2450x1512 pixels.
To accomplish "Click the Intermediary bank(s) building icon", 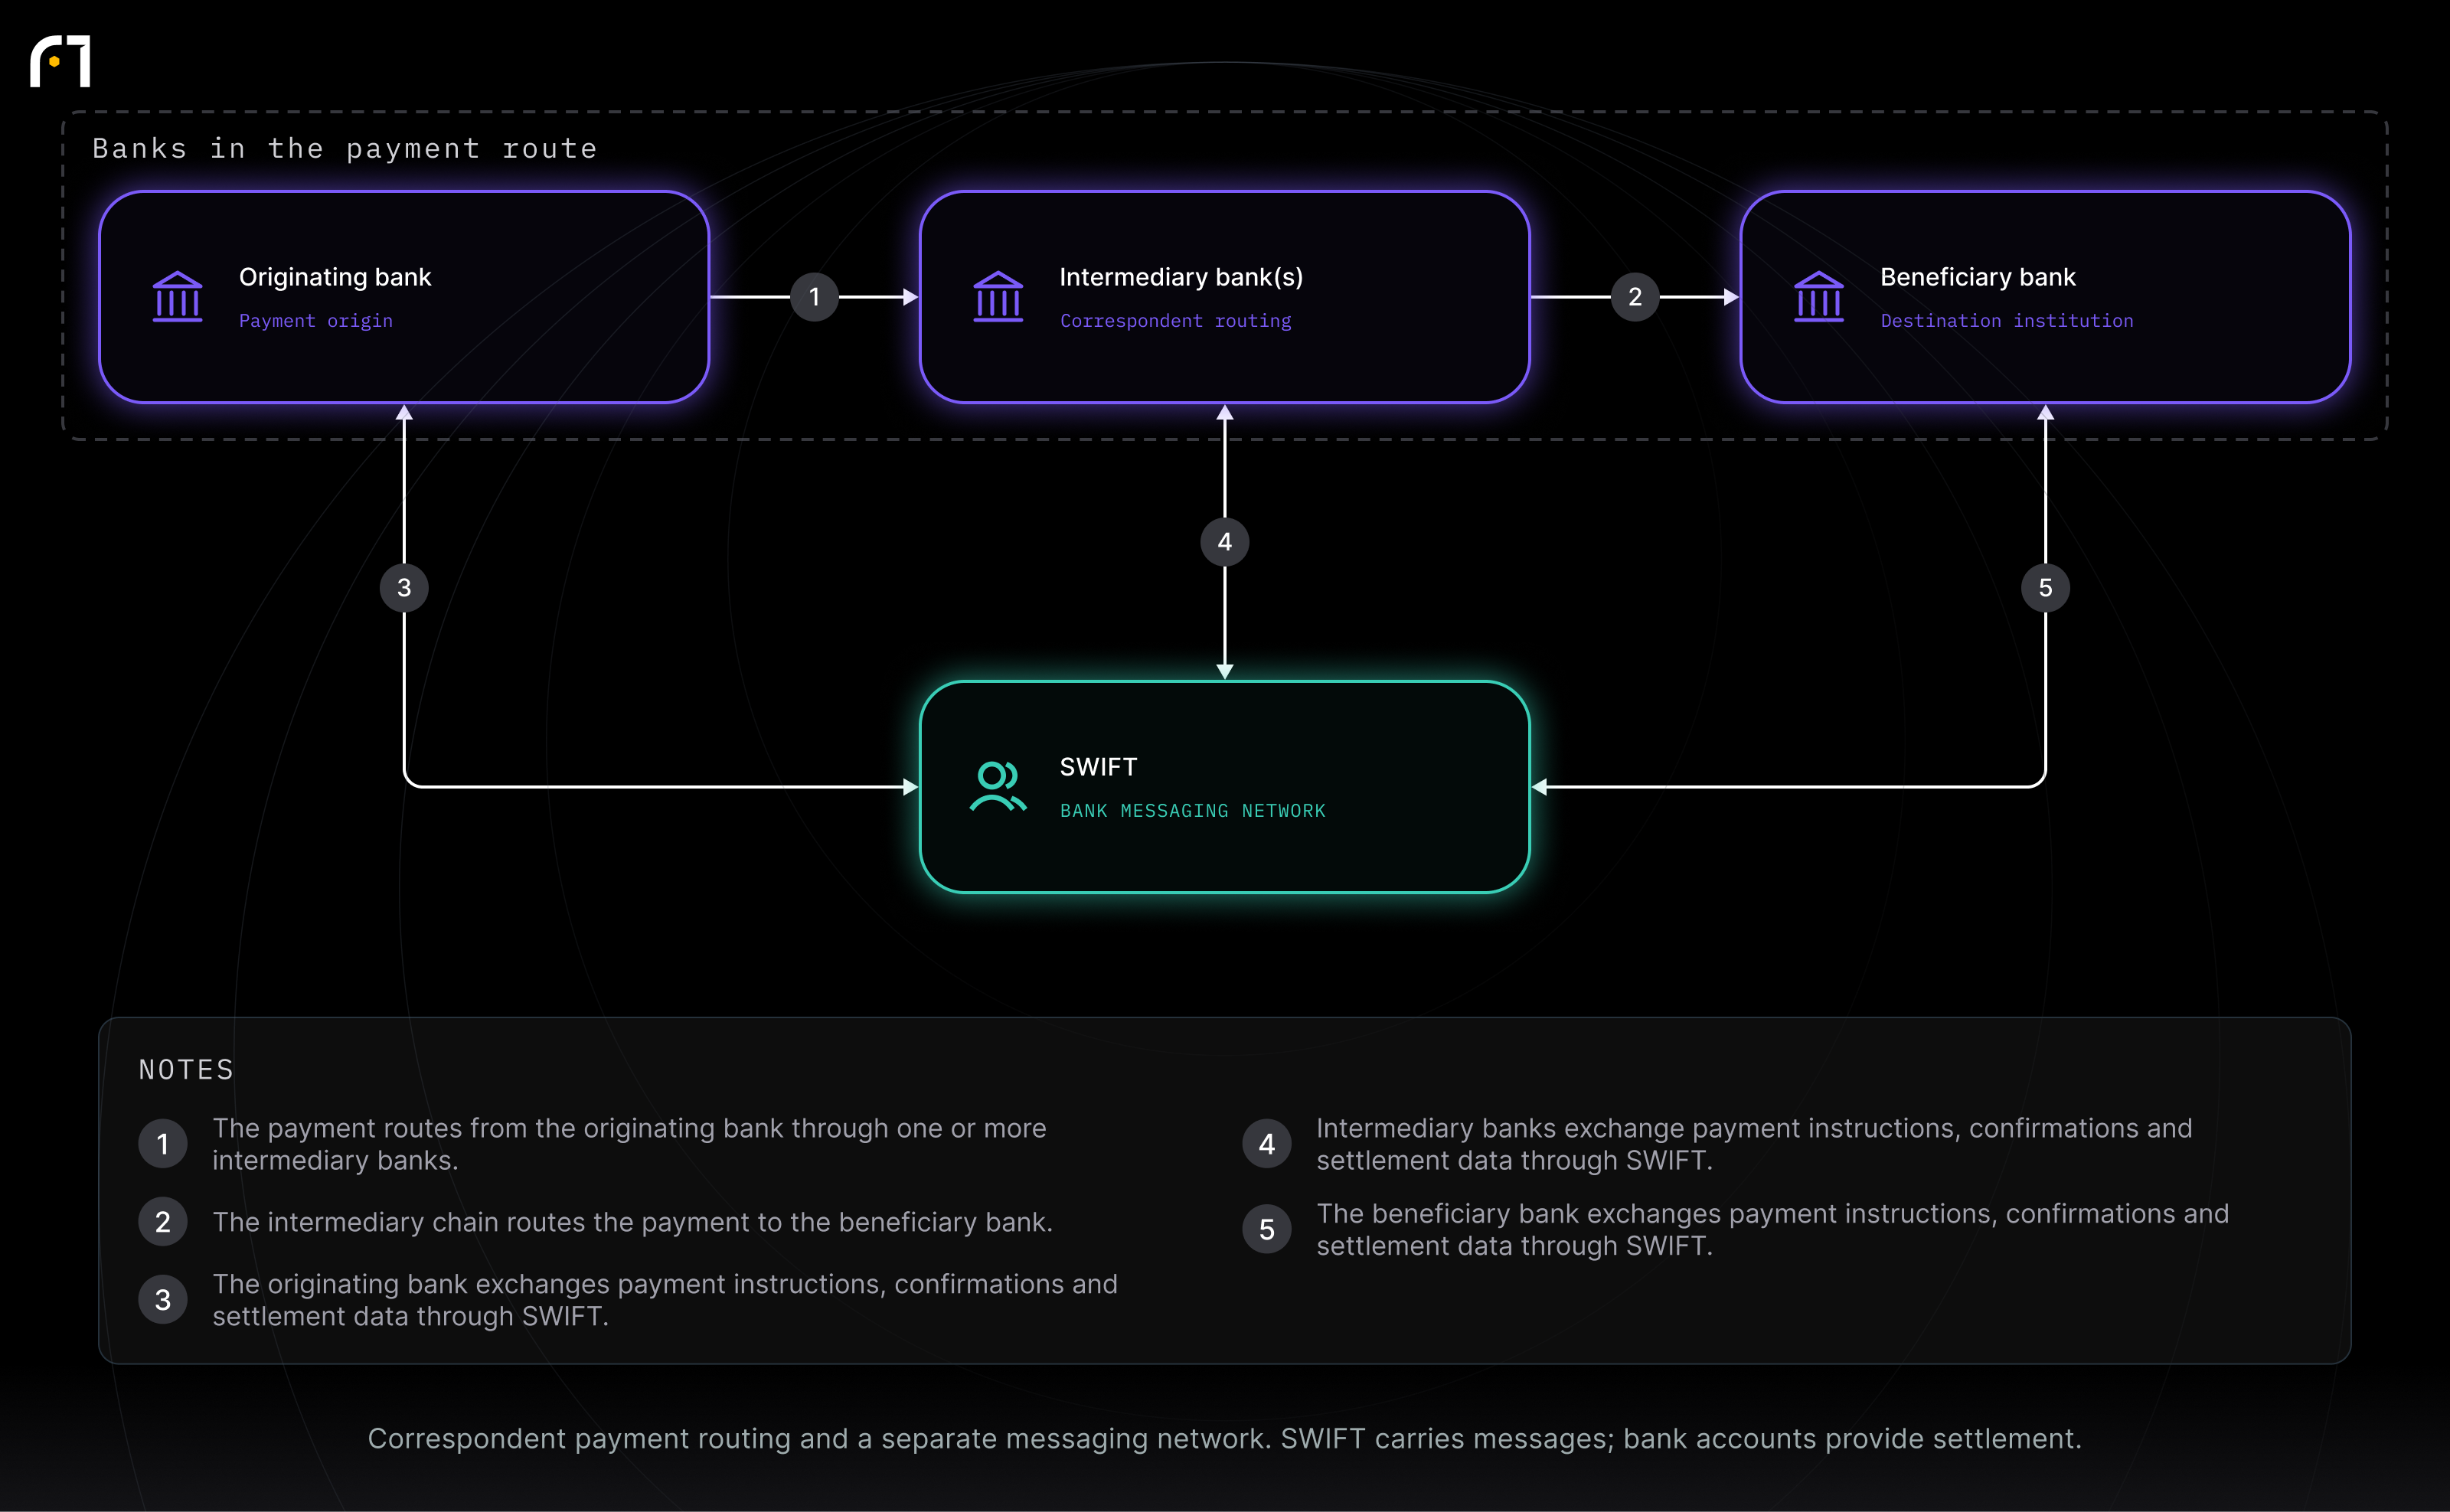I will coord(998,297).
